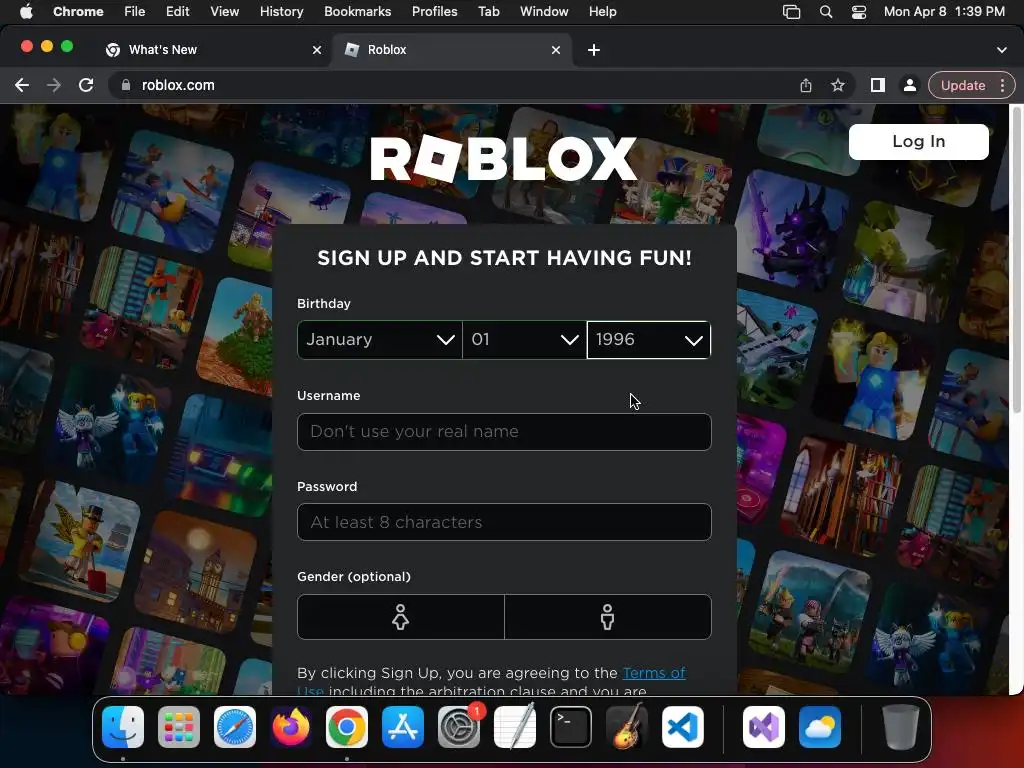Viewport: 1024px width, 768px height.
Task: Open System Settings from the dock
Action: (x=459, y=727)
